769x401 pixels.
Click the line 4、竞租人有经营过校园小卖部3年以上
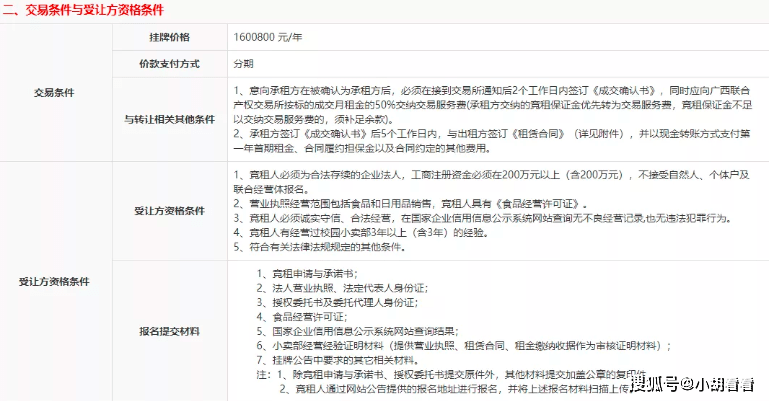pyautogui.click(x=361, y=233)
